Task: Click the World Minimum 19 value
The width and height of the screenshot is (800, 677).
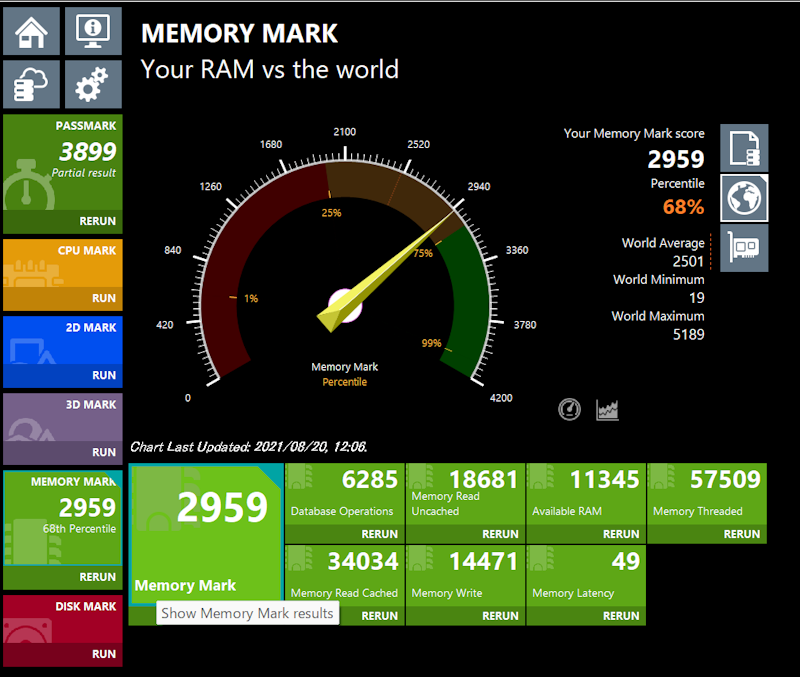Action: coord(696,297)
